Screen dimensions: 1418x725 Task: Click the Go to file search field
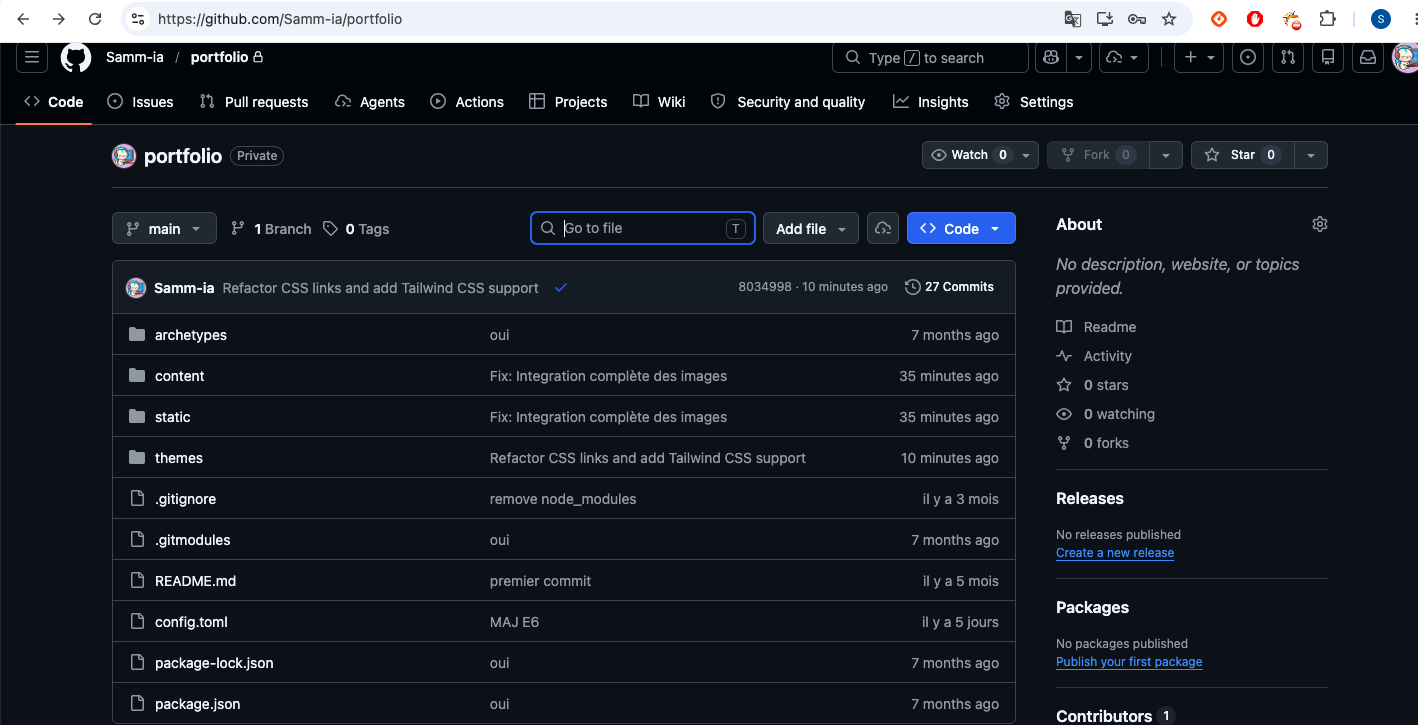point(643,228)
